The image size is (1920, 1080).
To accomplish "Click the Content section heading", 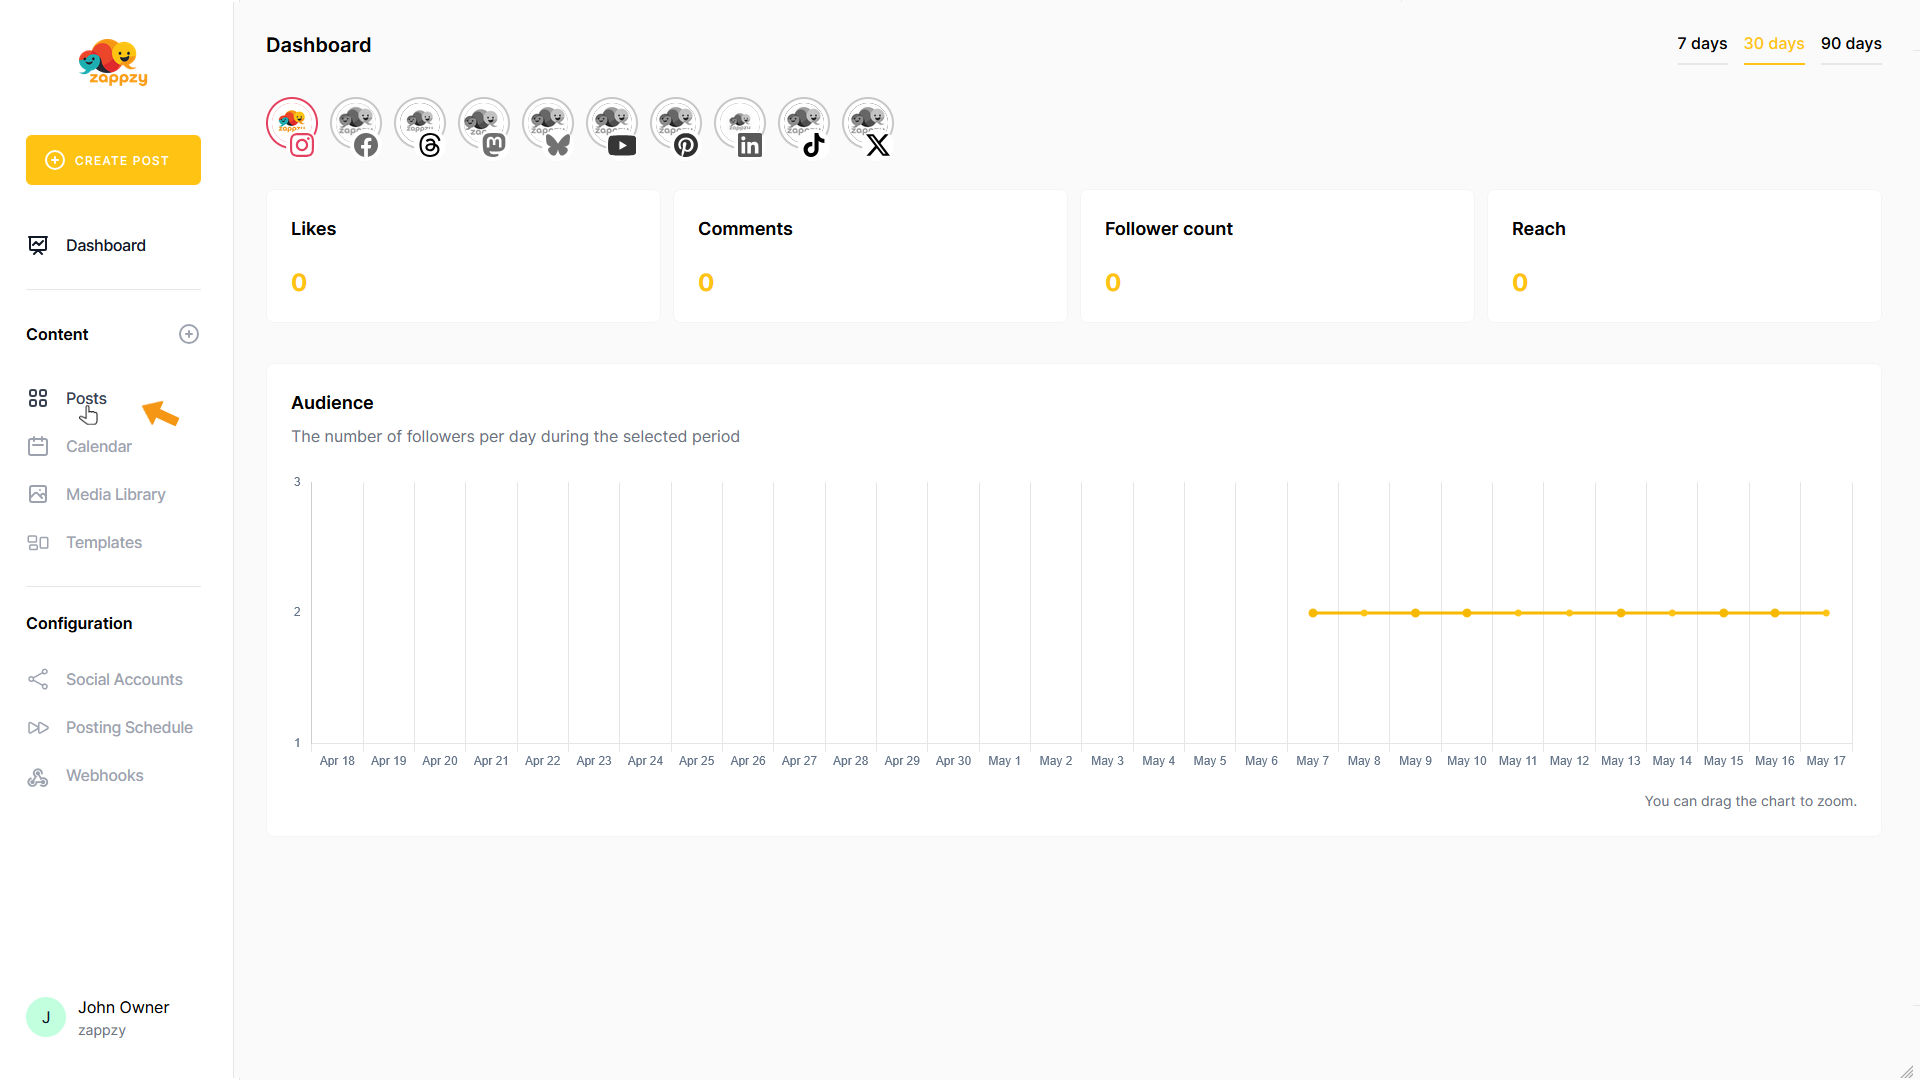I will coord(57,334).
